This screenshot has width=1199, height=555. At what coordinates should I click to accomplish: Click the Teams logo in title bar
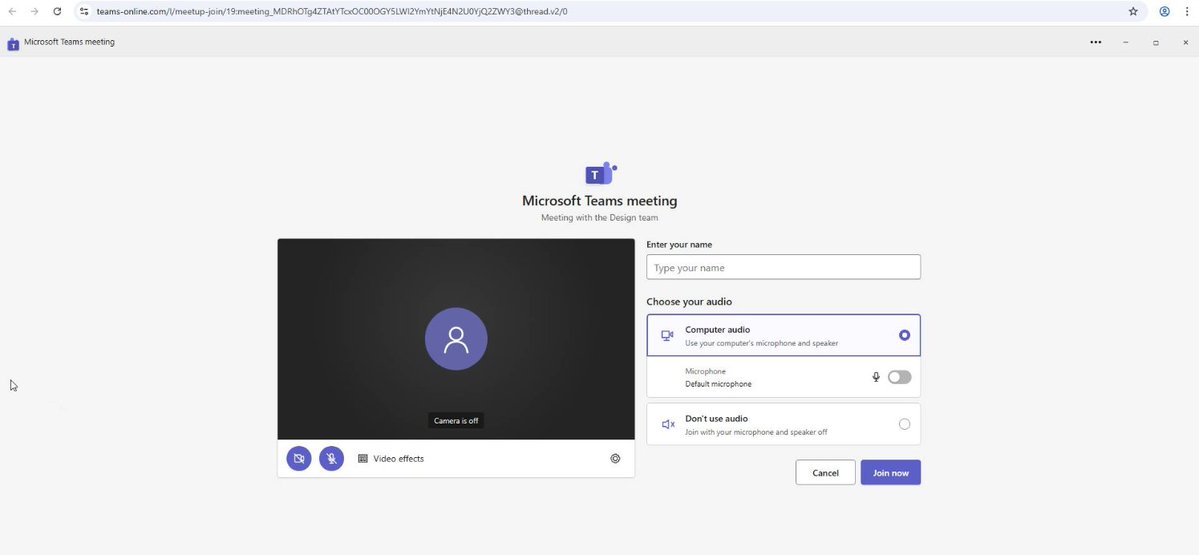(x=13, y=44)
